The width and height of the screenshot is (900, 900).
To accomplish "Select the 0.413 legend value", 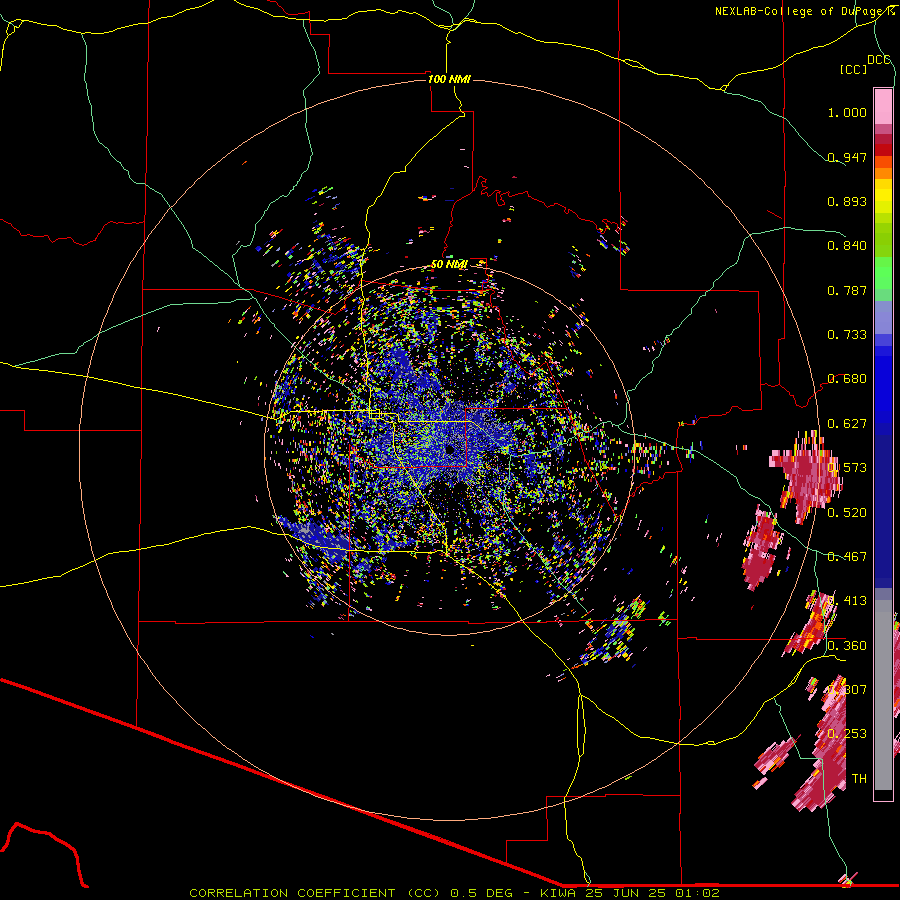I will (x=847, y=601).
